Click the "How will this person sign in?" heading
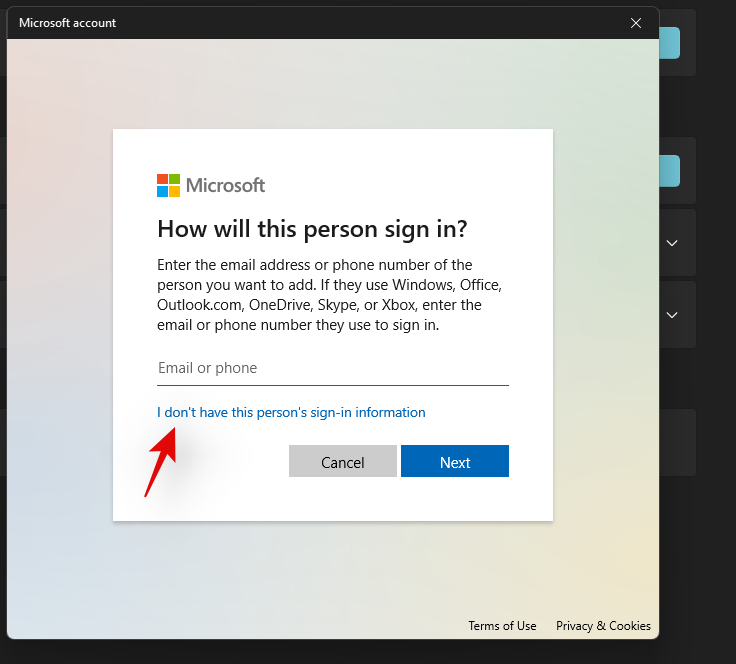Image resolution: width=736 pixels, height=664 pixels. click(312, 229)
